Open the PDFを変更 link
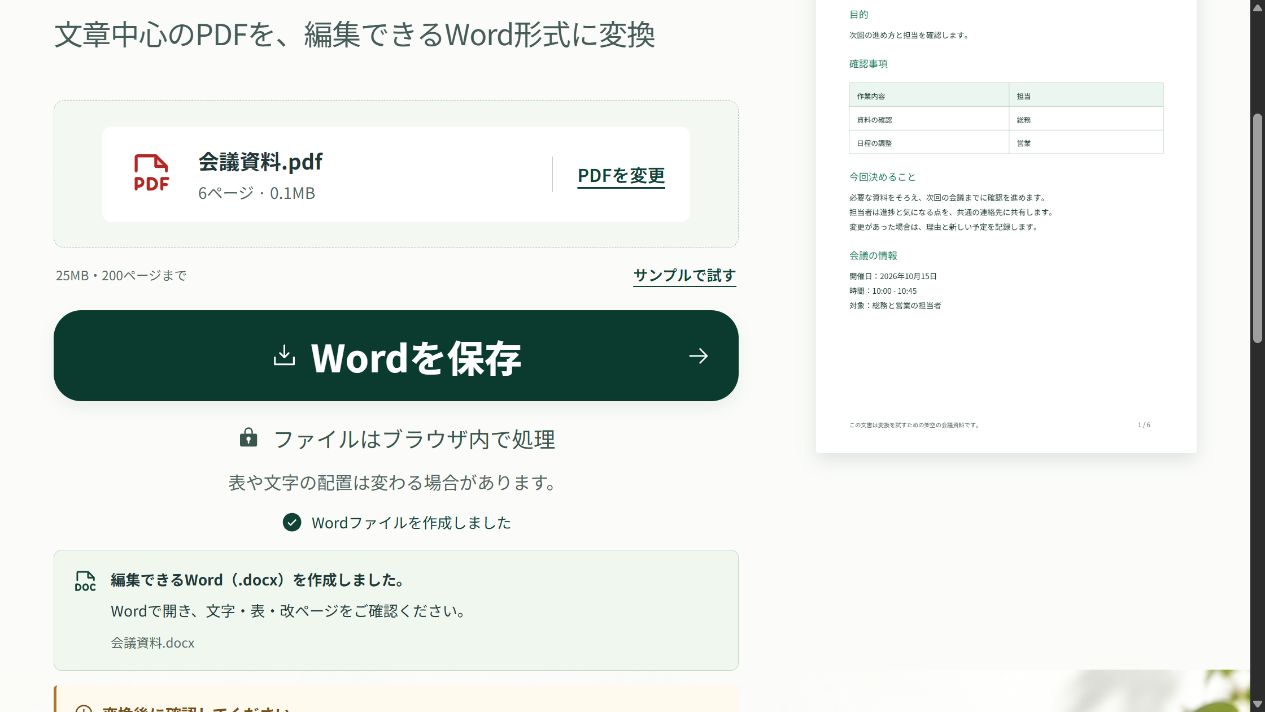 [621, 176]
